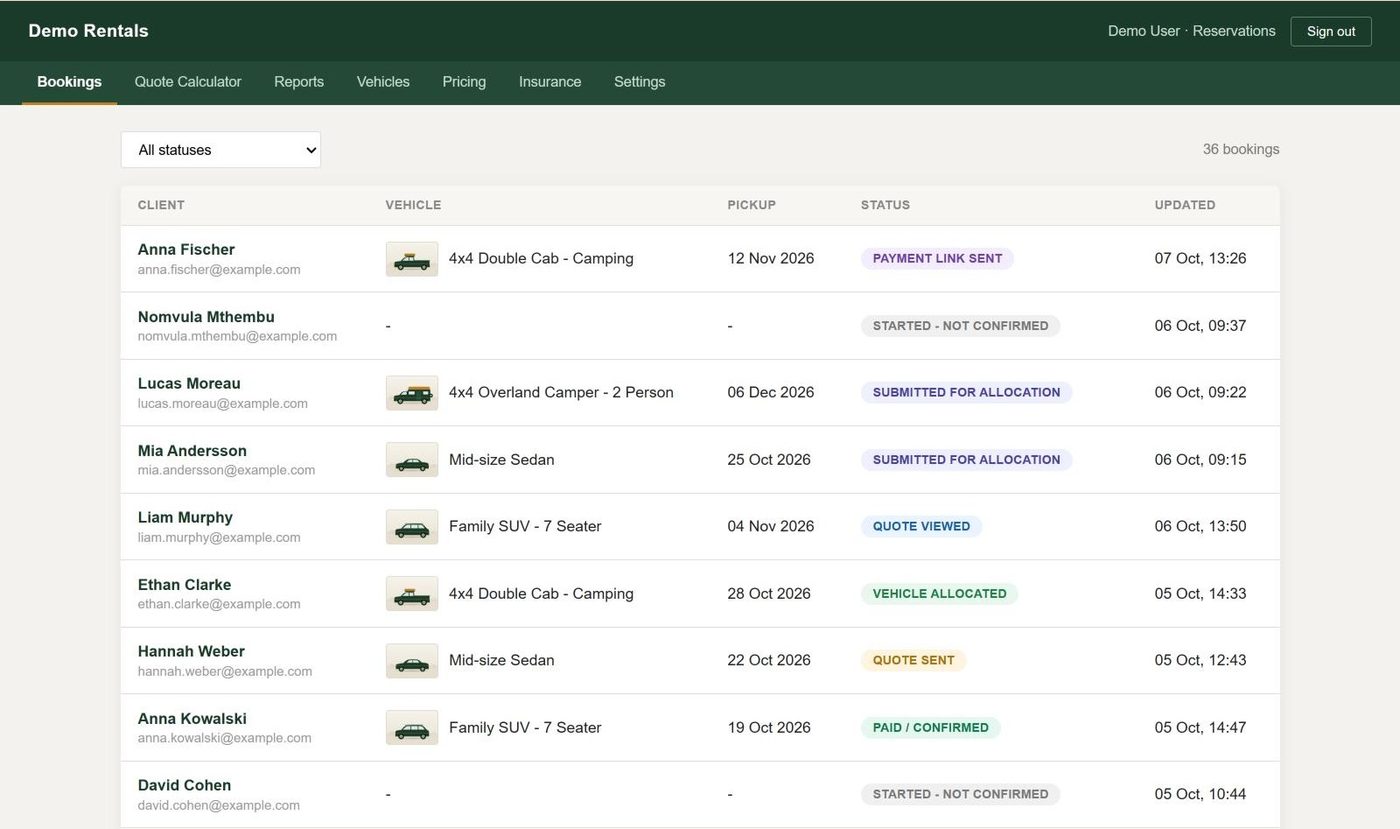Click updated time 05 Oct, 14:47
Image resolution: width=1400 pixels, height=829 pixels.
1200,727
